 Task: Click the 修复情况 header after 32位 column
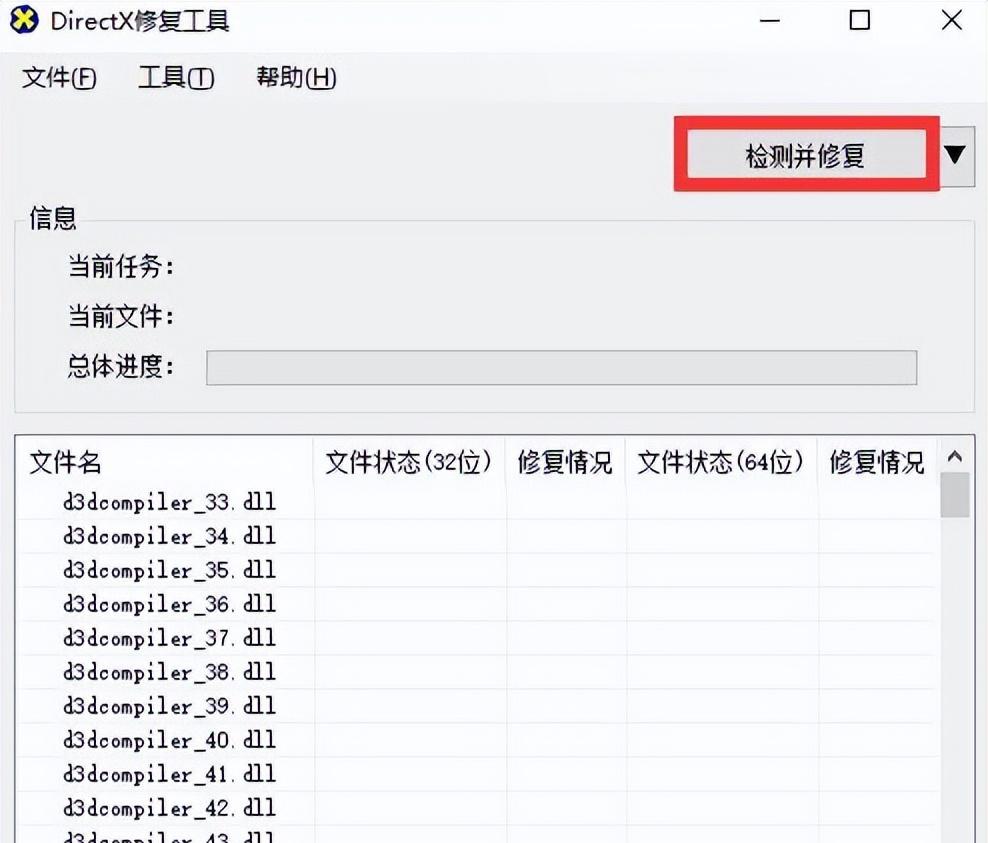click(x=565, y=462)
